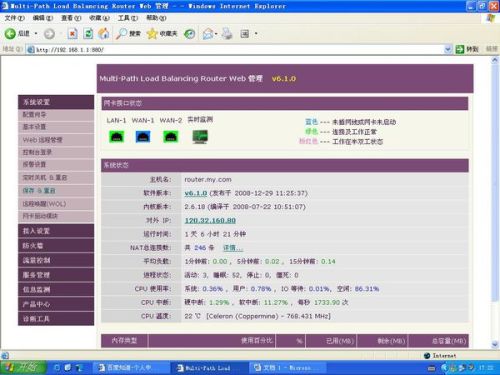Click the History icon in IE toolbar
The height and width of the screenshot is (375, 500).
click(190, 33)
